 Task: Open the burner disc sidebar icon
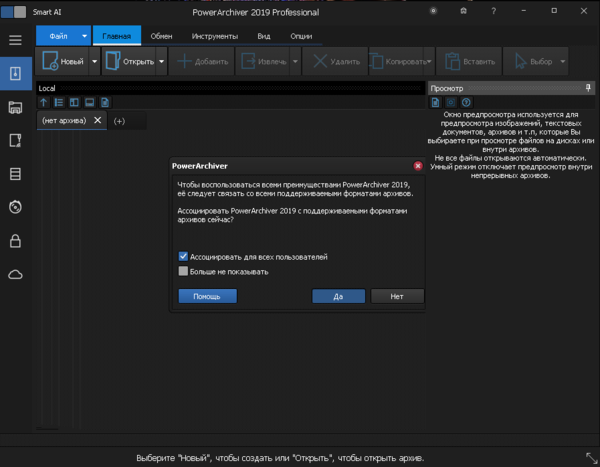click(x=15, y=207)
